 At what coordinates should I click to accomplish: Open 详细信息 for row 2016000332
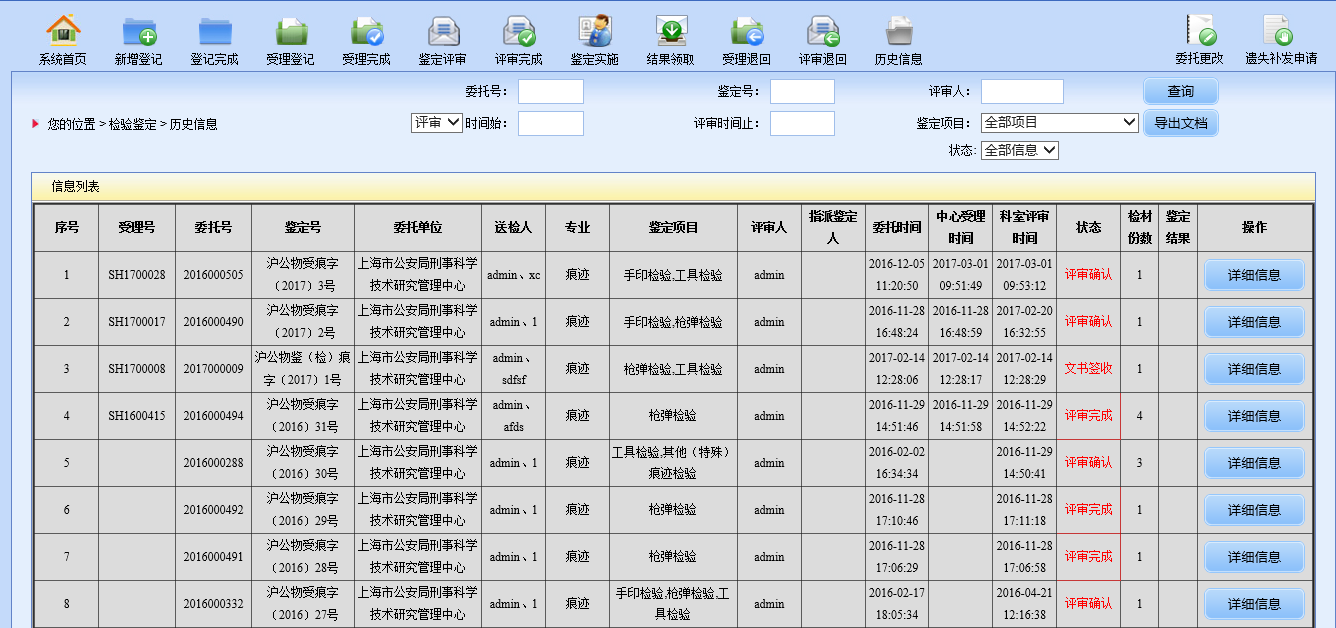click(1254, 604)
